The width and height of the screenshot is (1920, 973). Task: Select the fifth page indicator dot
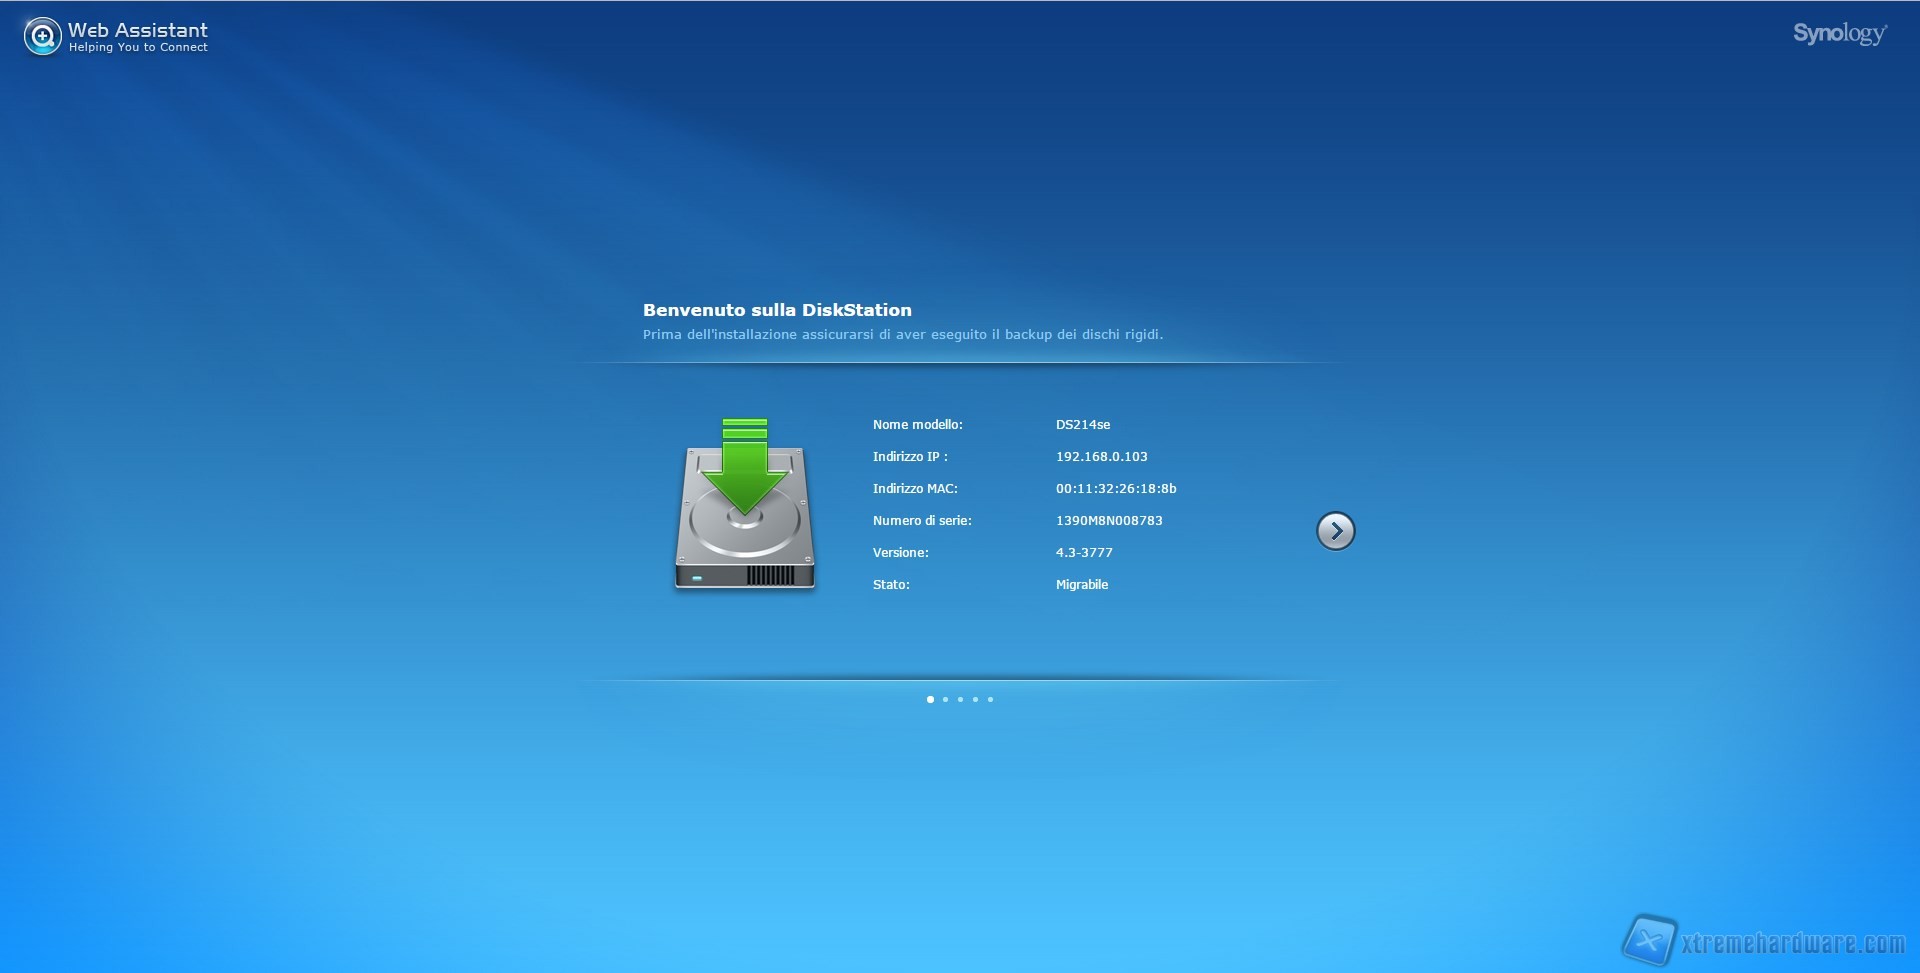(x=990, y=699)
